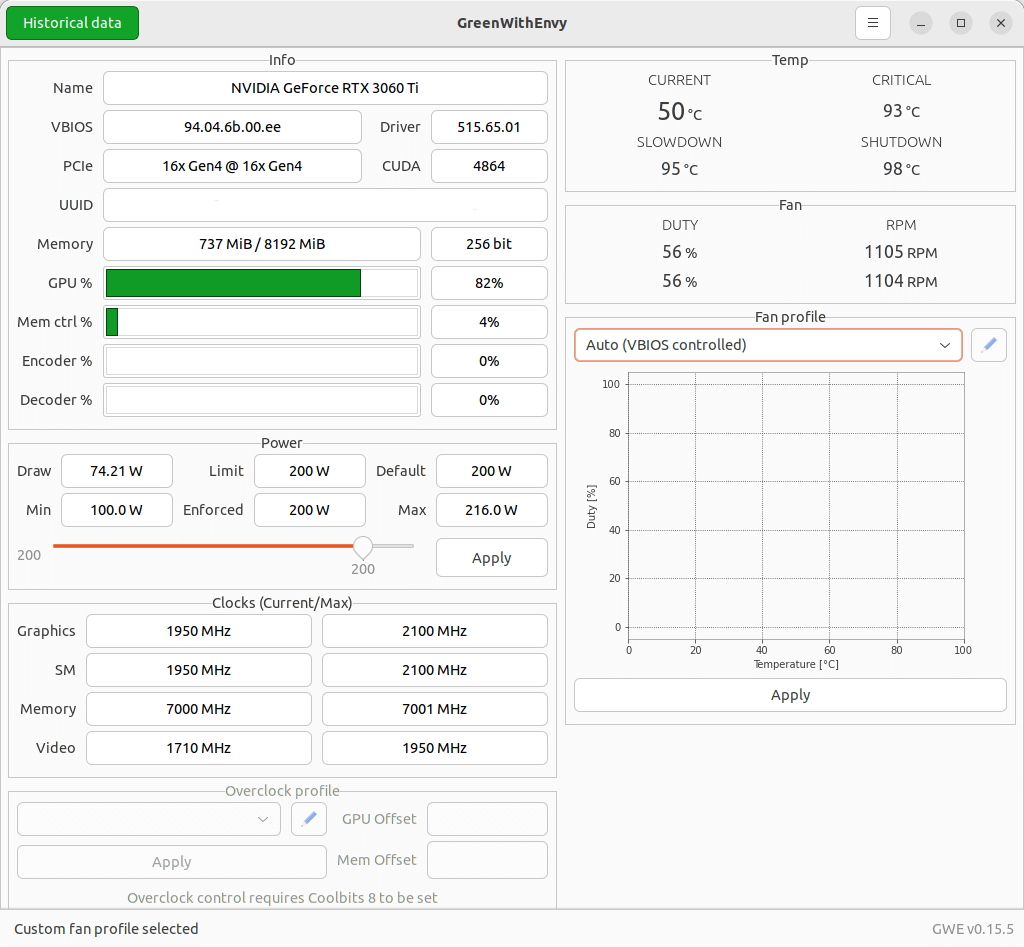Click the max Graphics clock 2100 MHz
This screenshot has height=947, width=1024.
[x=435, y=631]
